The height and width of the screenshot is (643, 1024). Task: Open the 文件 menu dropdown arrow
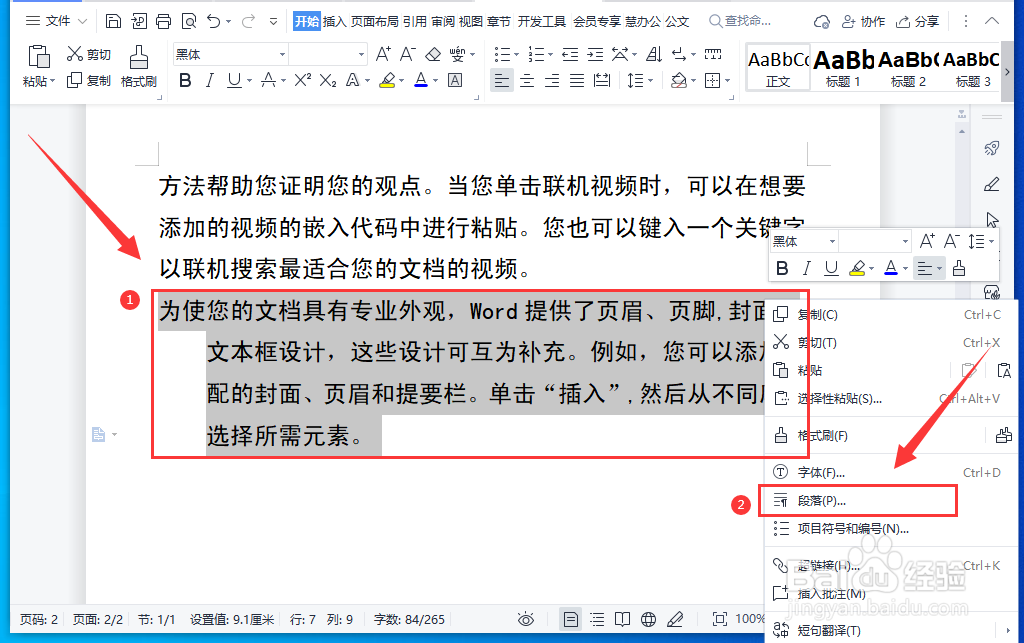[83, 22]
